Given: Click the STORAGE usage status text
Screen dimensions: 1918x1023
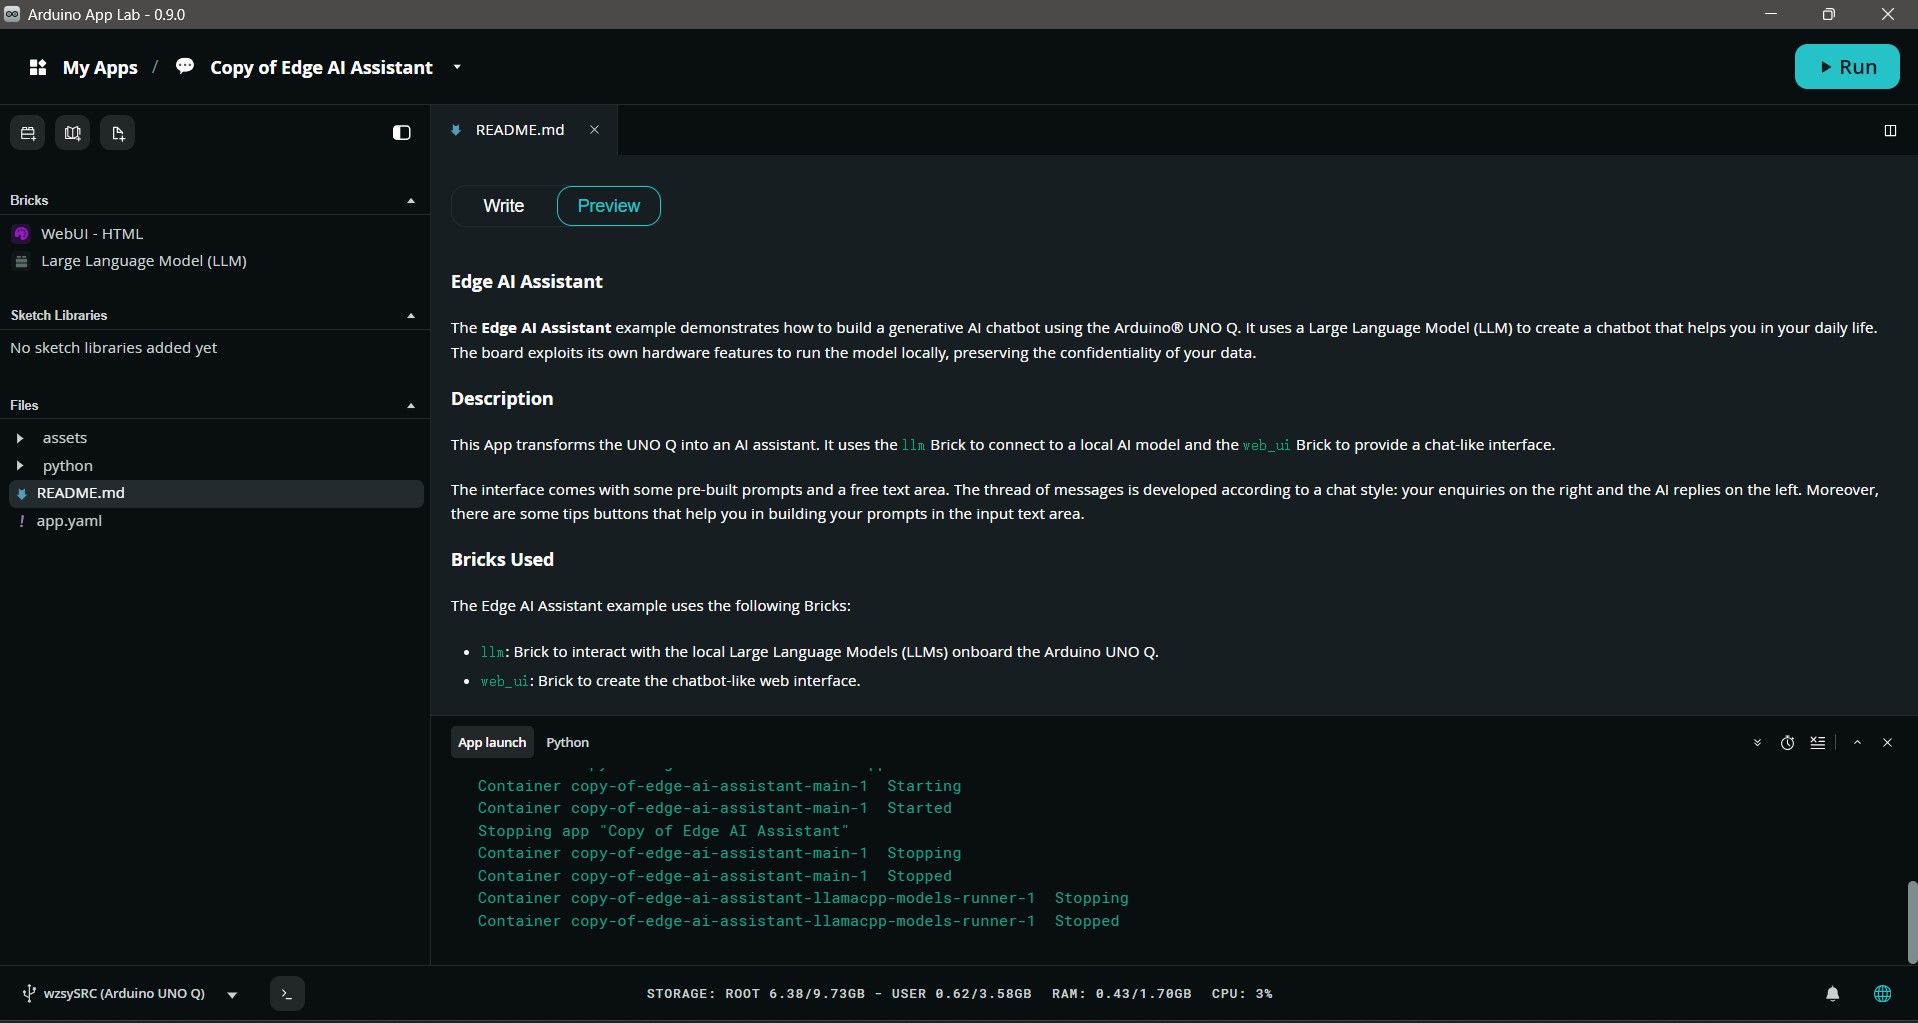Looking at the screenshot, I should [x=839, y=994].
